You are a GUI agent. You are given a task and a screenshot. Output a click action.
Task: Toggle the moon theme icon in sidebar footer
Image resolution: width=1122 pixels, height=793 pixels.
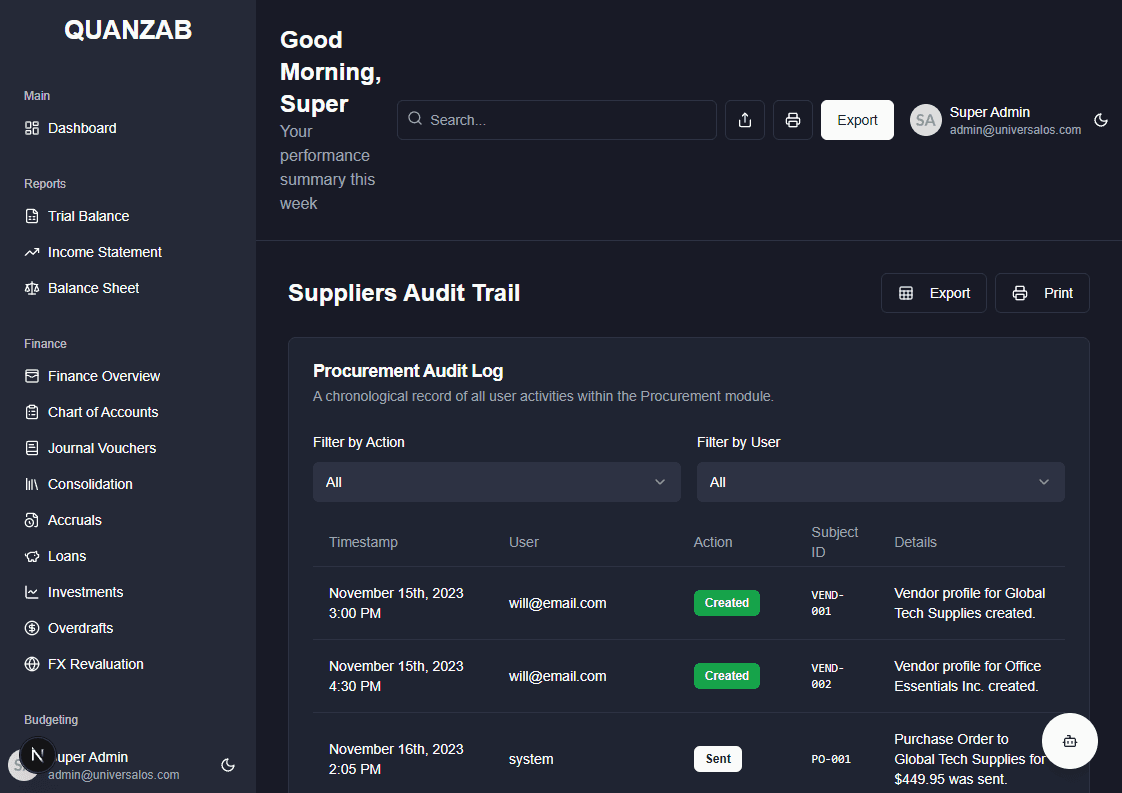pos(228,765)
